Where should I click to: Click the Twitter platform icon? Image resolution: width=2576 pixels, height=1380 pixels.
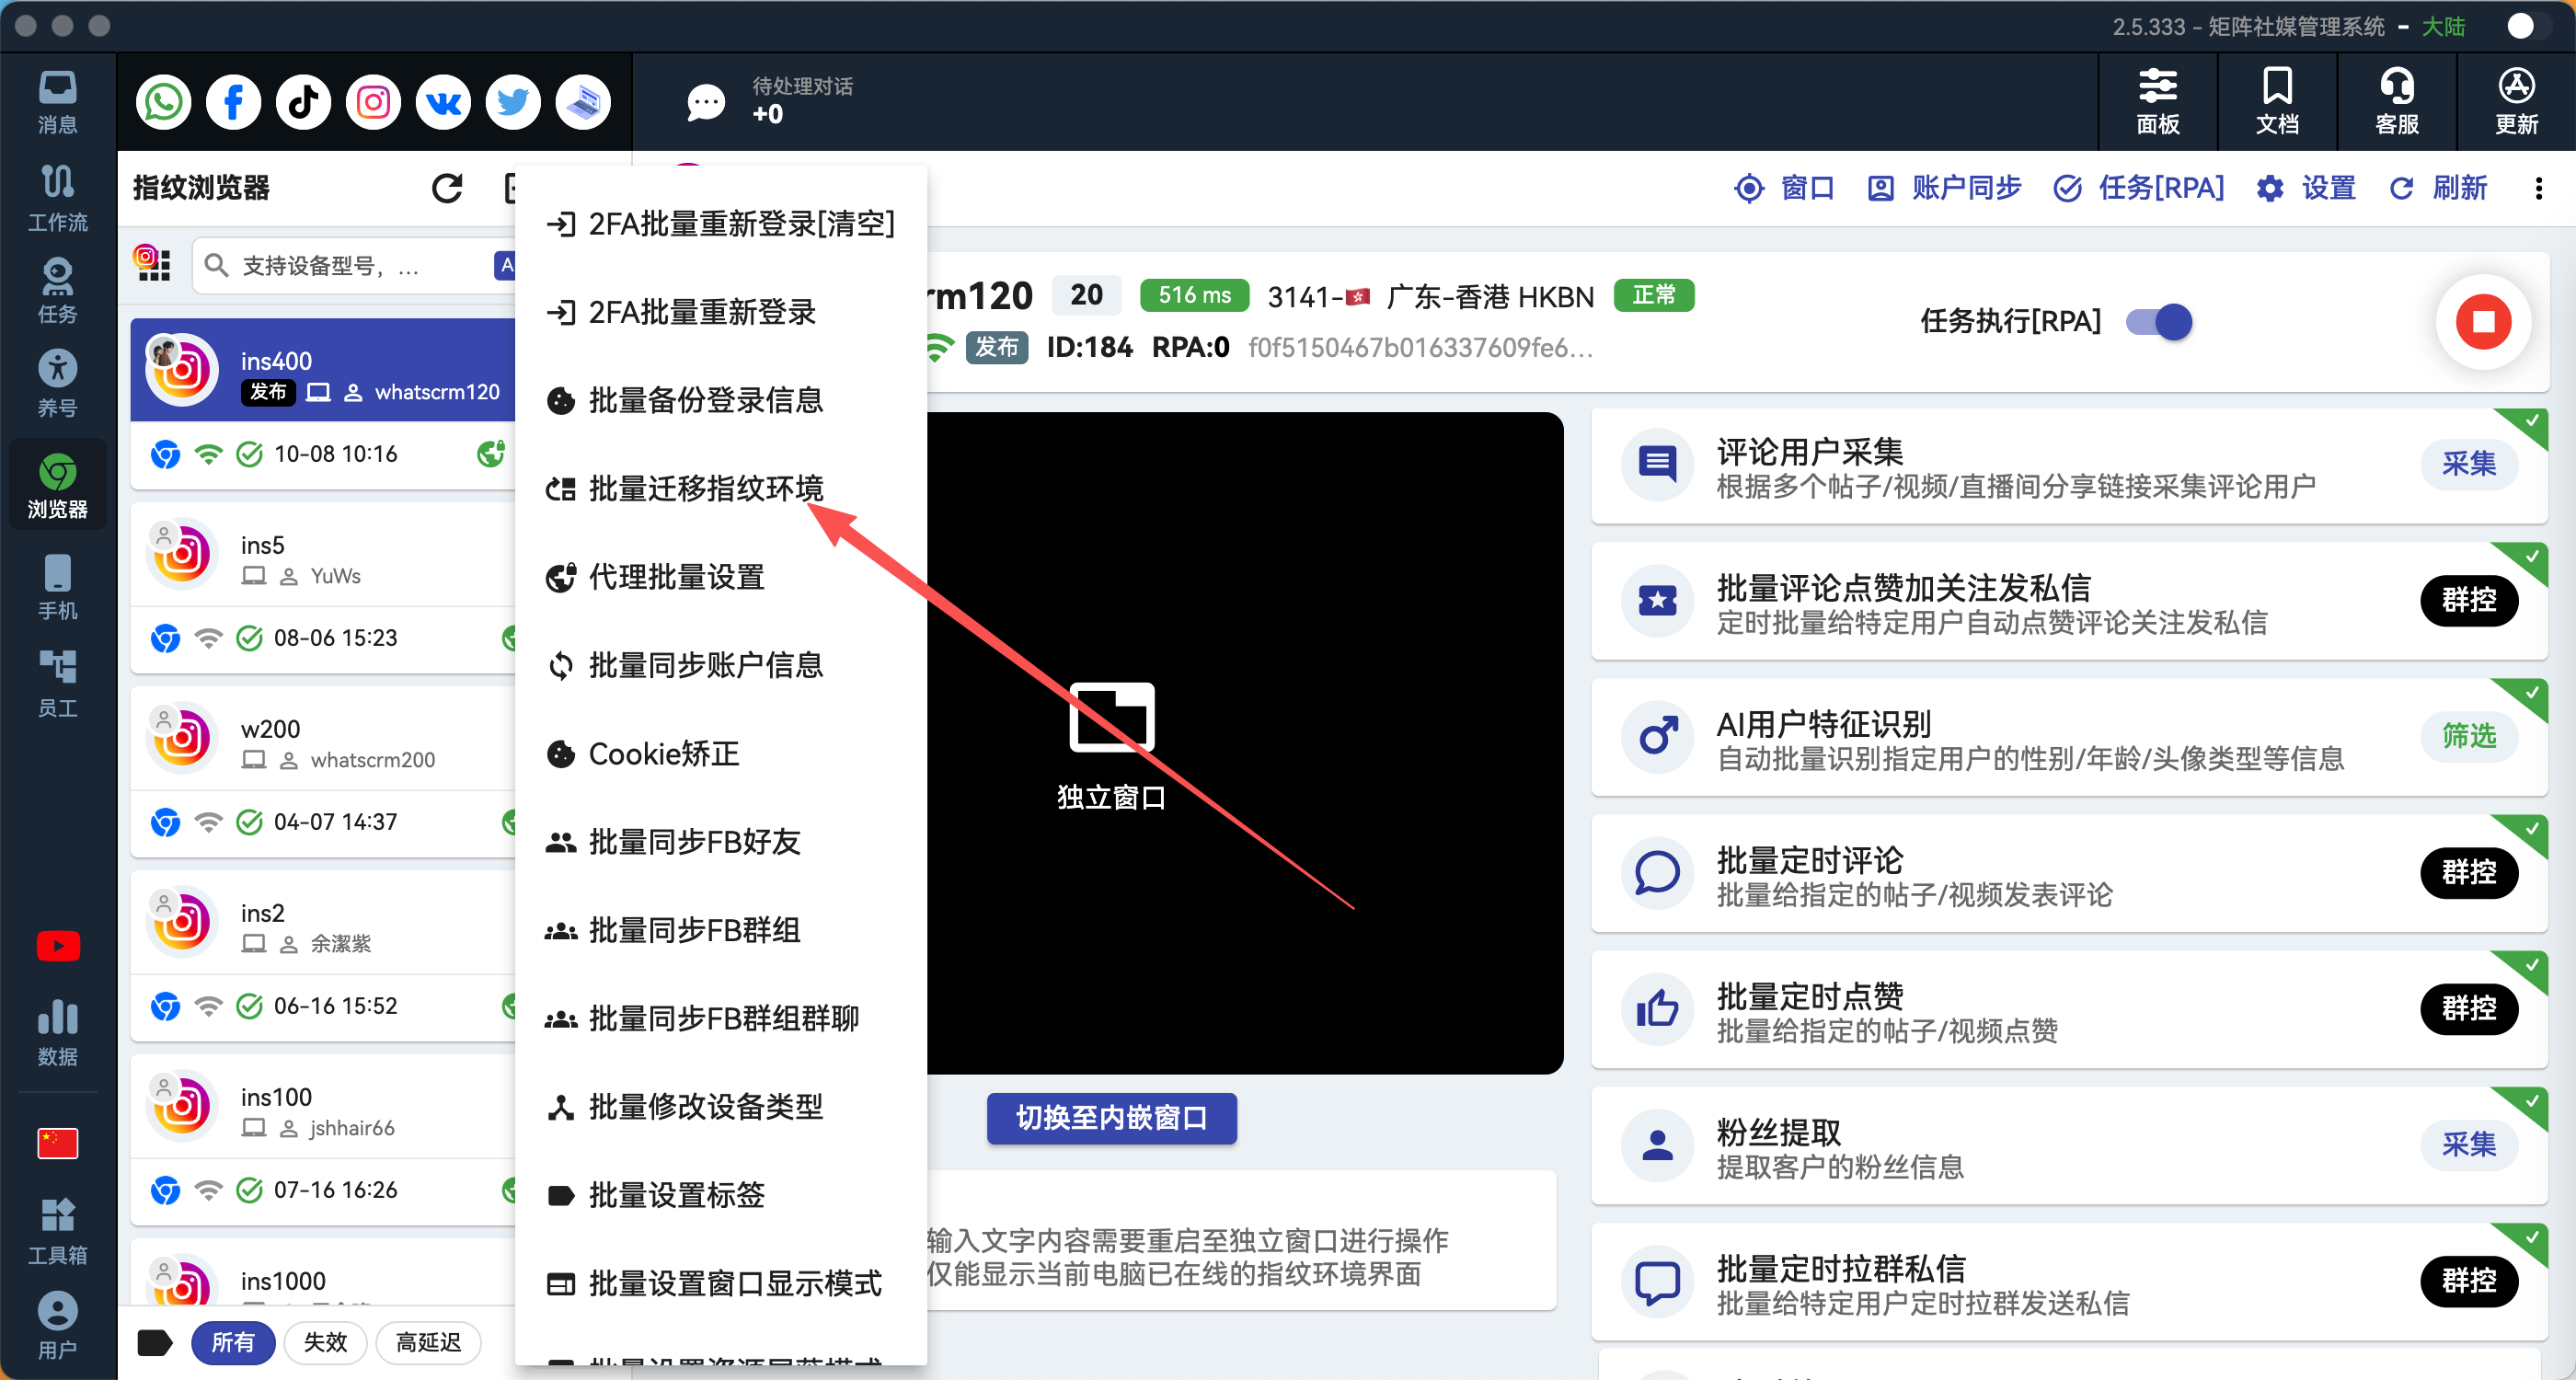[513, 102]
